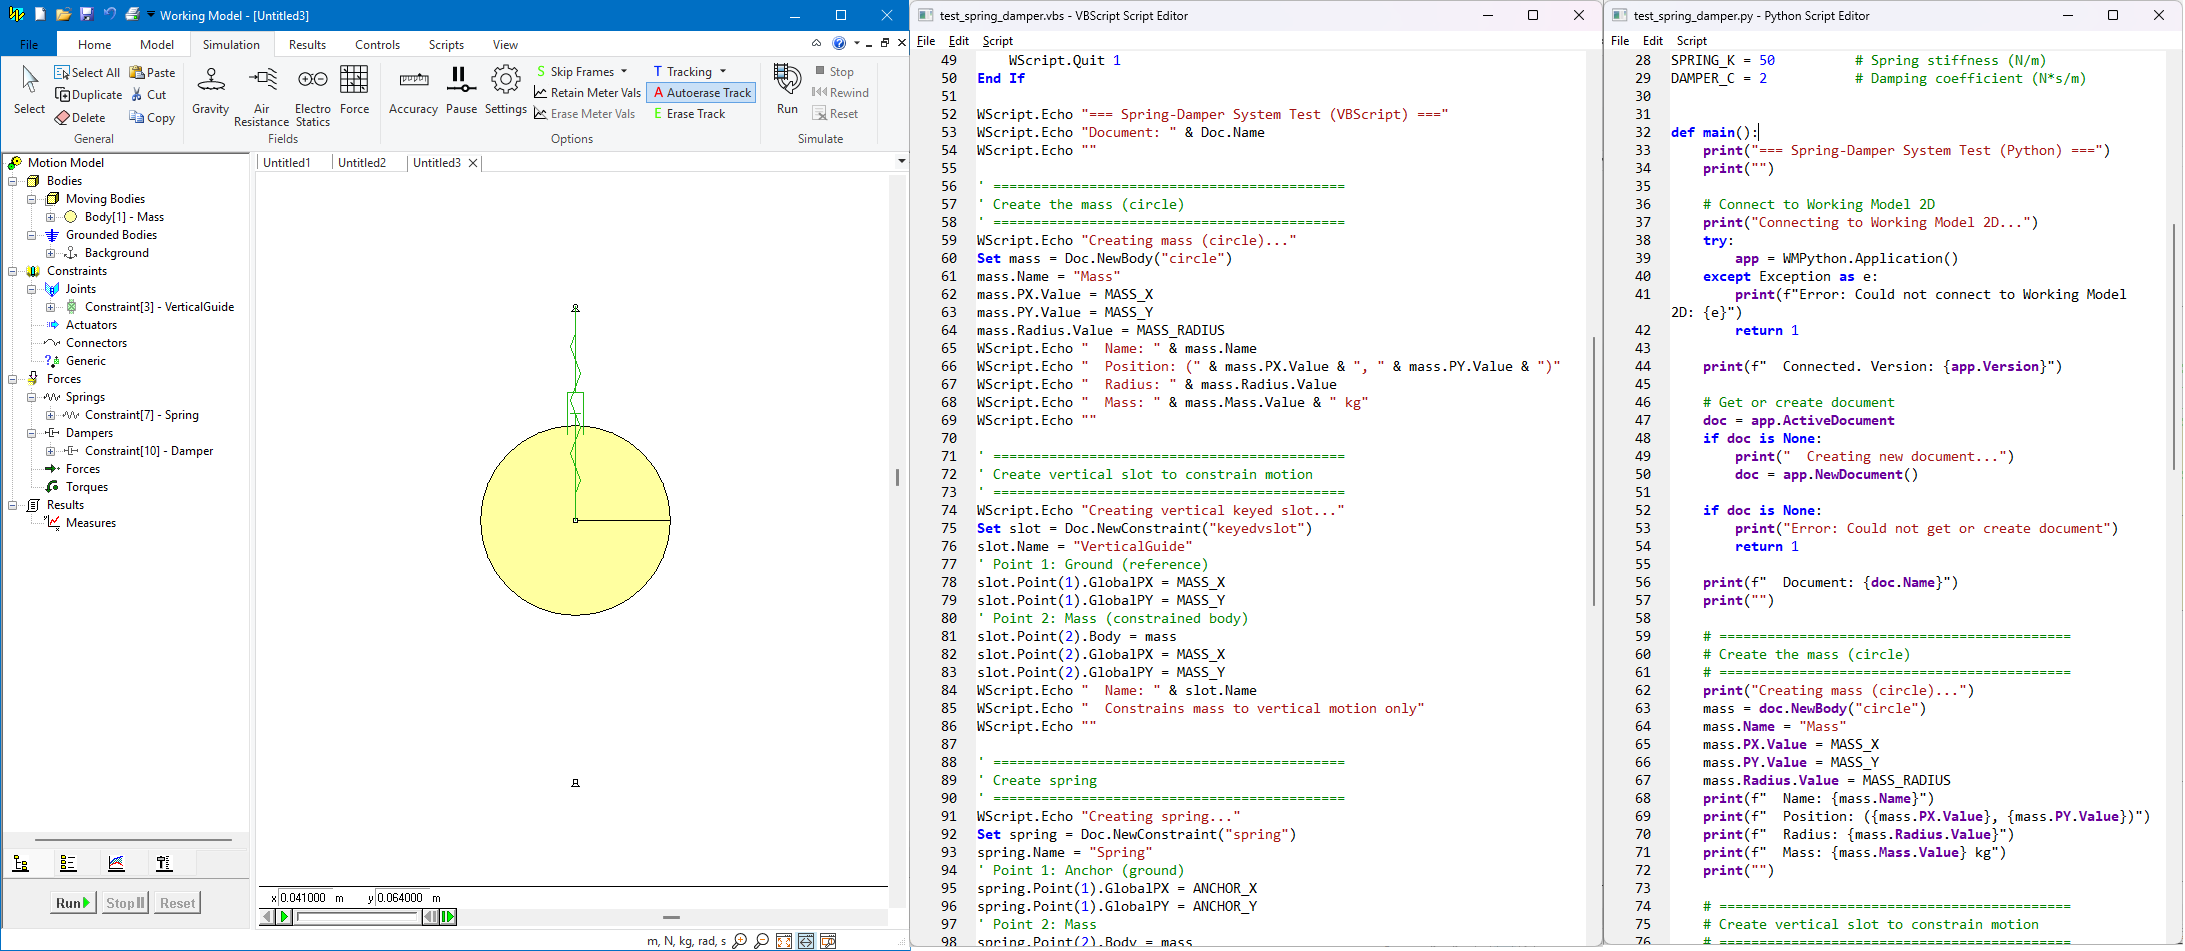Select the Untitled2 document tab
2185x951 pixels.
click(363, 162)
